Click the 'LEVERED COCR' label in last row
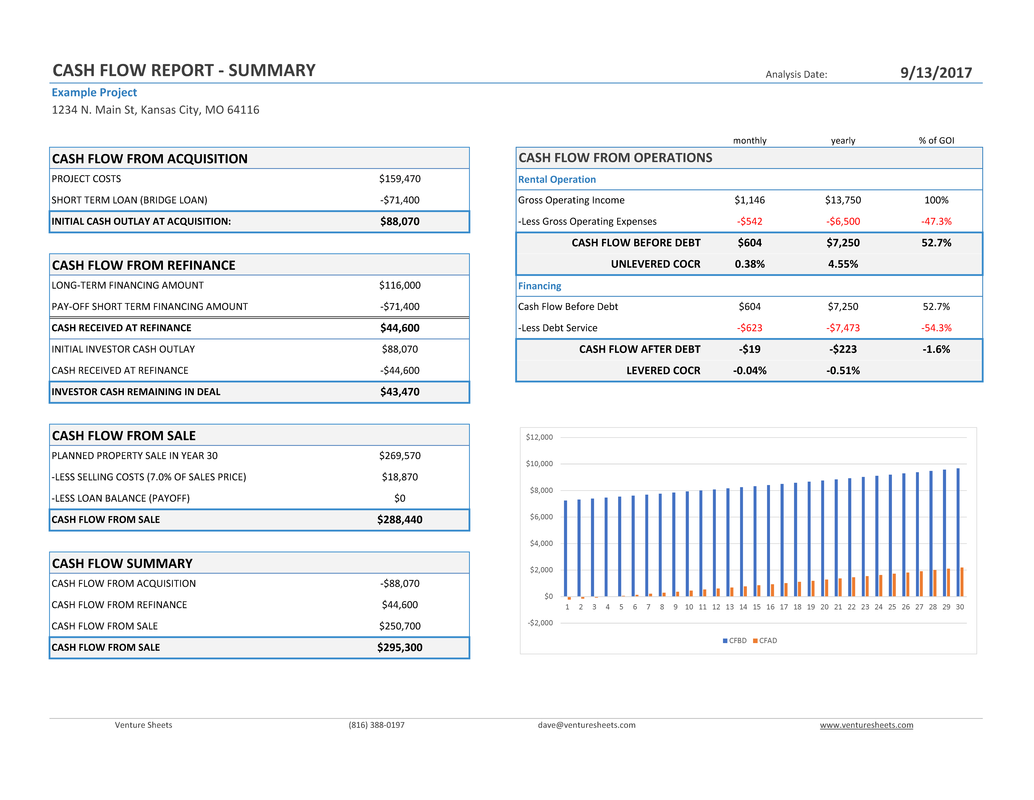The width and height of the screenshot is (1034, 800). pyautogui.click(x=663, y=371)
